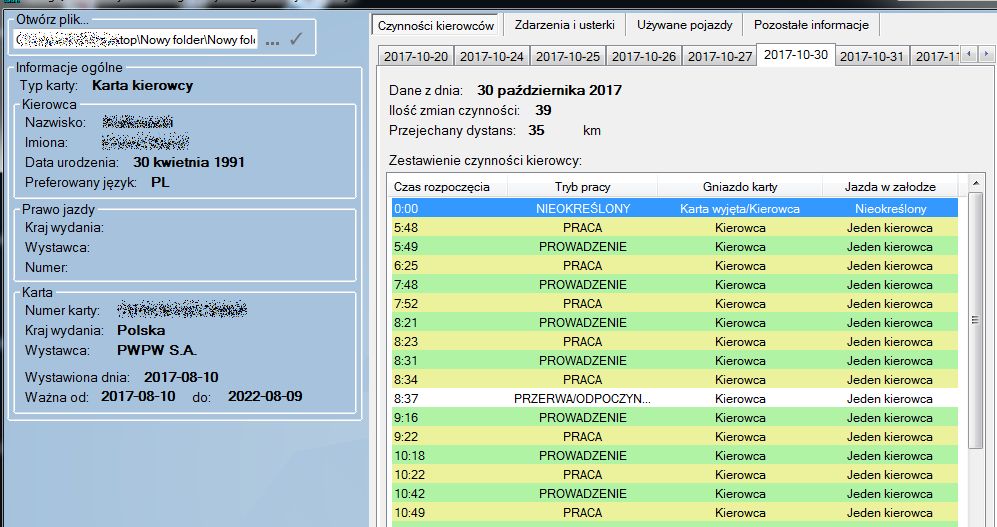Image resolution: width=997 pixels, height=527 pixels.
Task: Click the preferred language value PL
Action: (x=160, y=182)
